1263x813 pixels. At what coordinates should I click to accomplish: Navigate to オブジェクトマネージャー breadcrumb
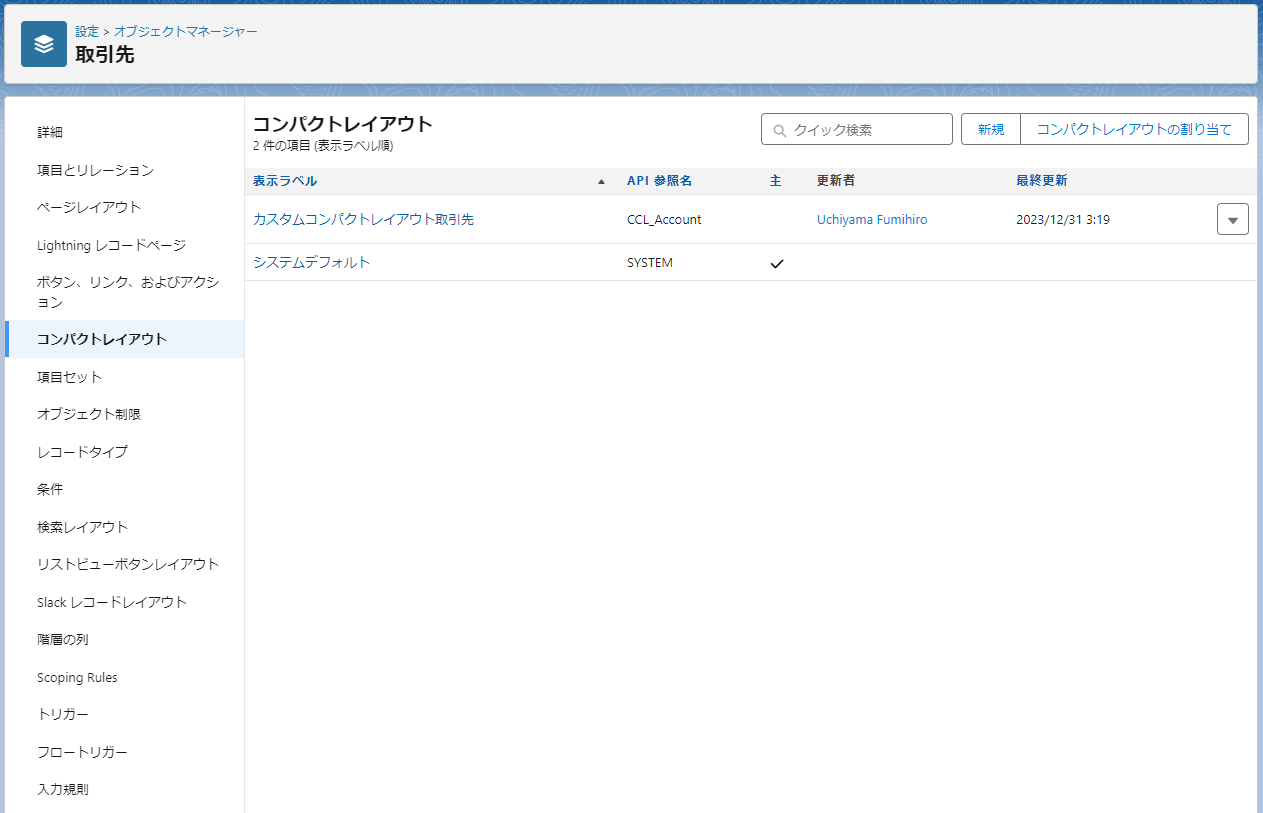185,32
